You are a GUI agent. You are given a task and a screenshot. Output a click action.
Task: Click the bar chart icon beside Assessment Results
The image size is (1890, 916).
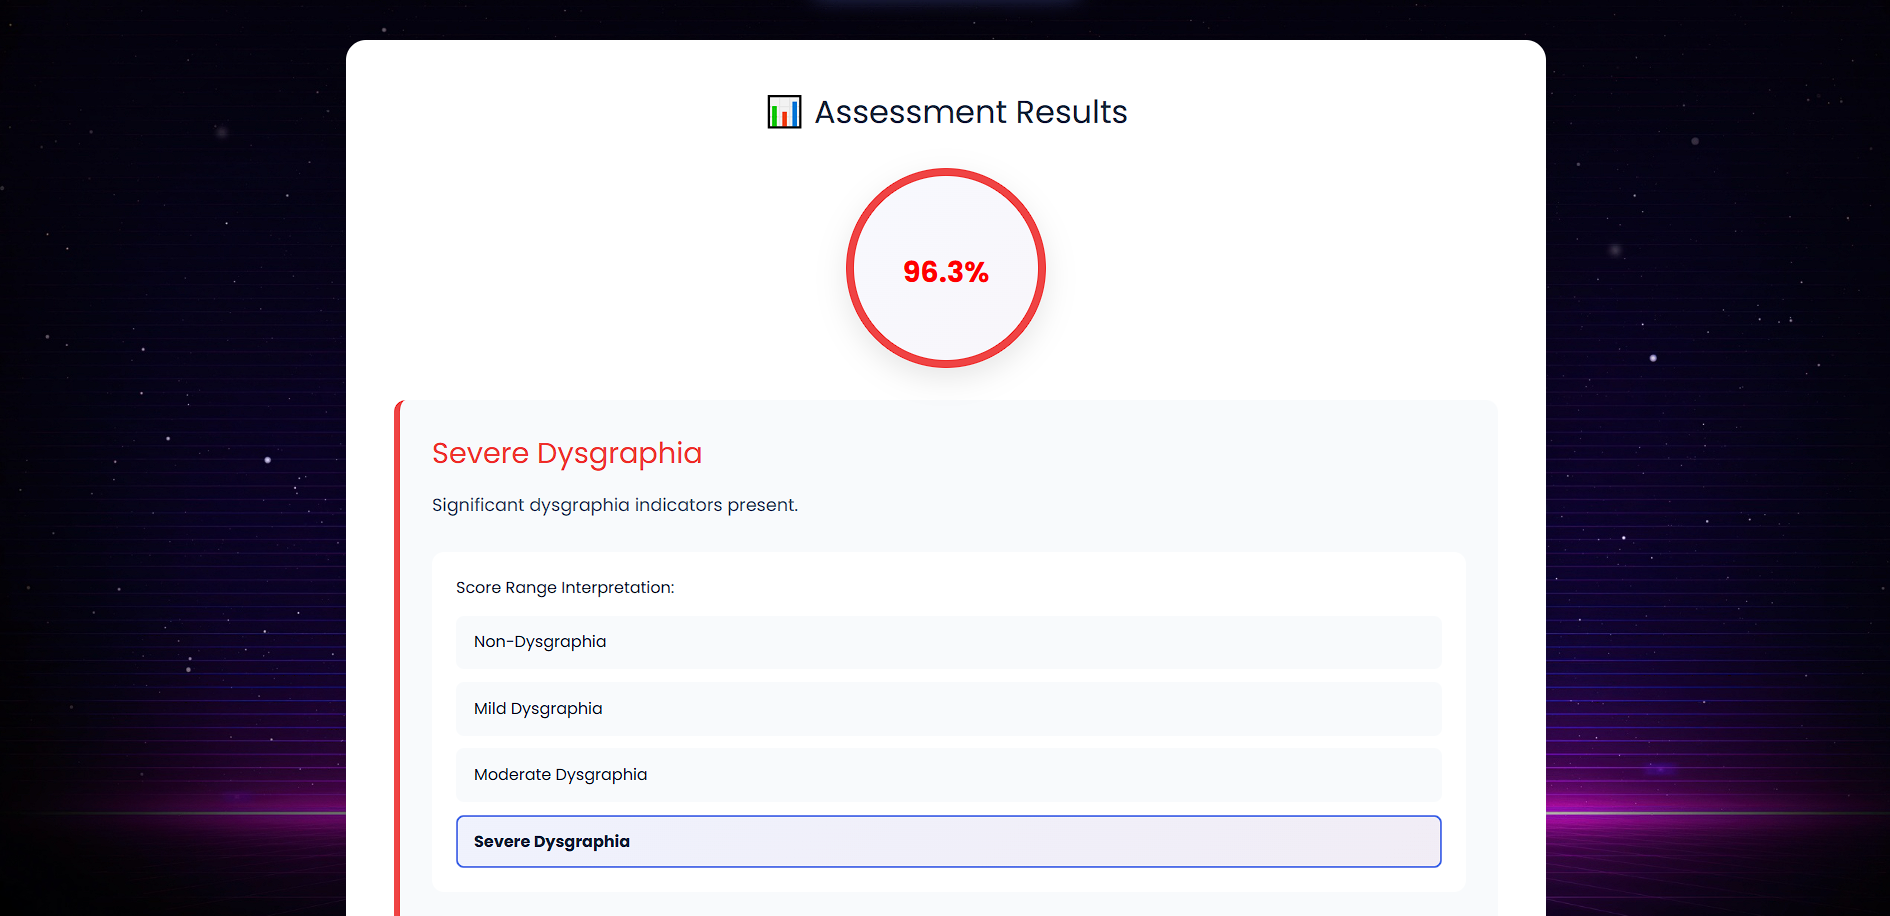(x=784, y=112)
